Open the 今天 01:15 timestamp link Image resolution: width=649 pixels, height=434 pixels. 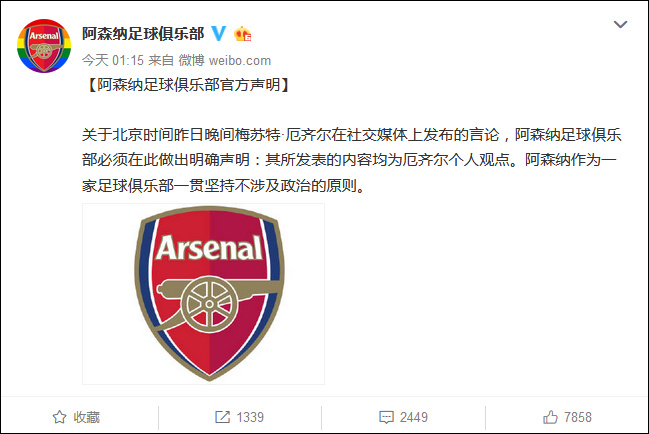point(107,60)
